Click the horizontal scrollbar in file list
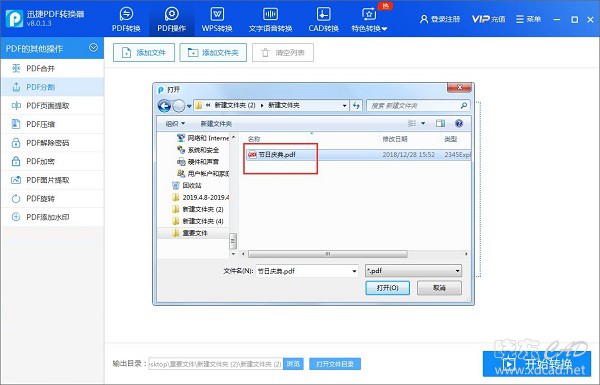This screenshot has width=600, height=385. click(x=328, y=254)
